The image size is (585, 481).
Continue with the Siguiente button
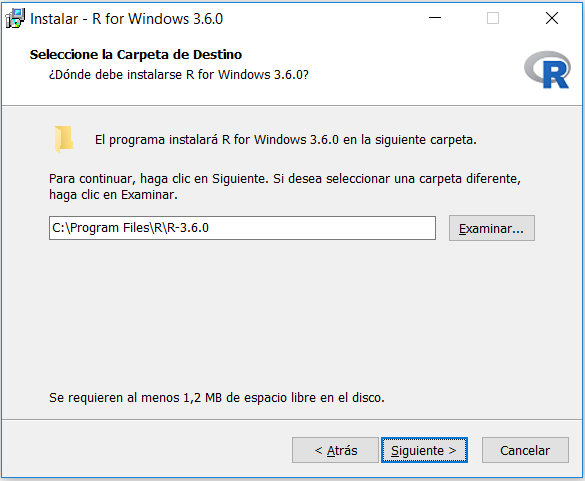click(424, 450)
